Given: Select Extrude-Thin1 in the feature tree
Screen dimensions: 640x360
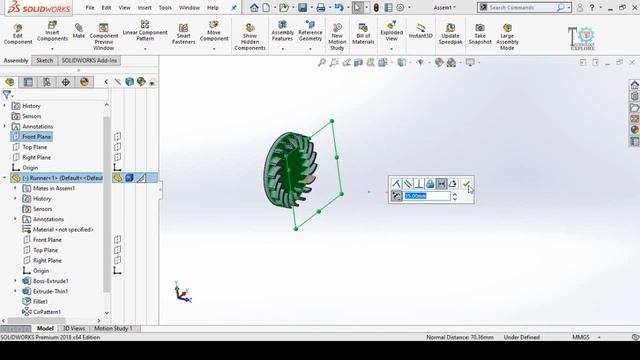Looking at the screenshot, I should click(50, 291).
